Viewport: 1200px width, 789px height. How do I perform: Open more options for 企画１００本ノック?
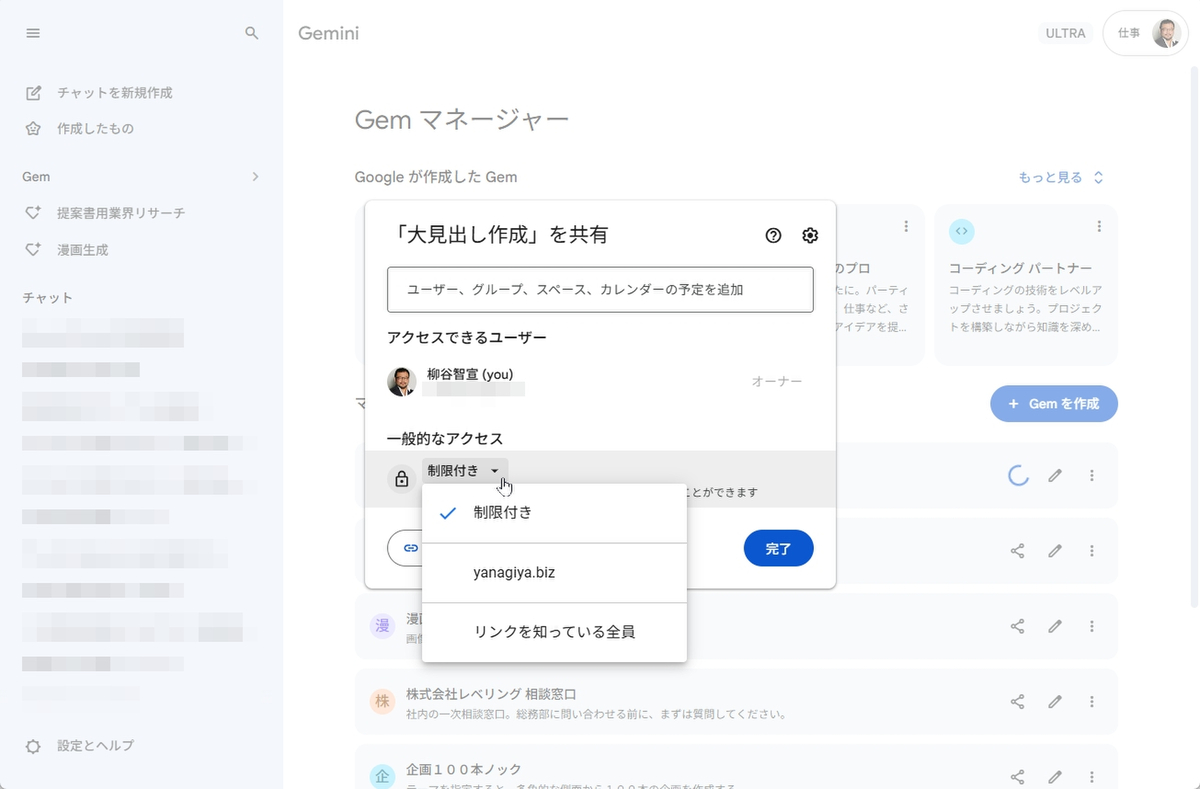point(1092,777)
